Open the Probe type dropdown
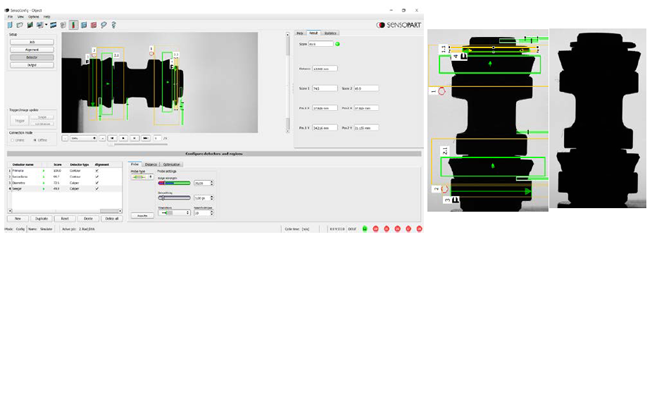This screenshot has height=400, width=650. click(142, 177)
